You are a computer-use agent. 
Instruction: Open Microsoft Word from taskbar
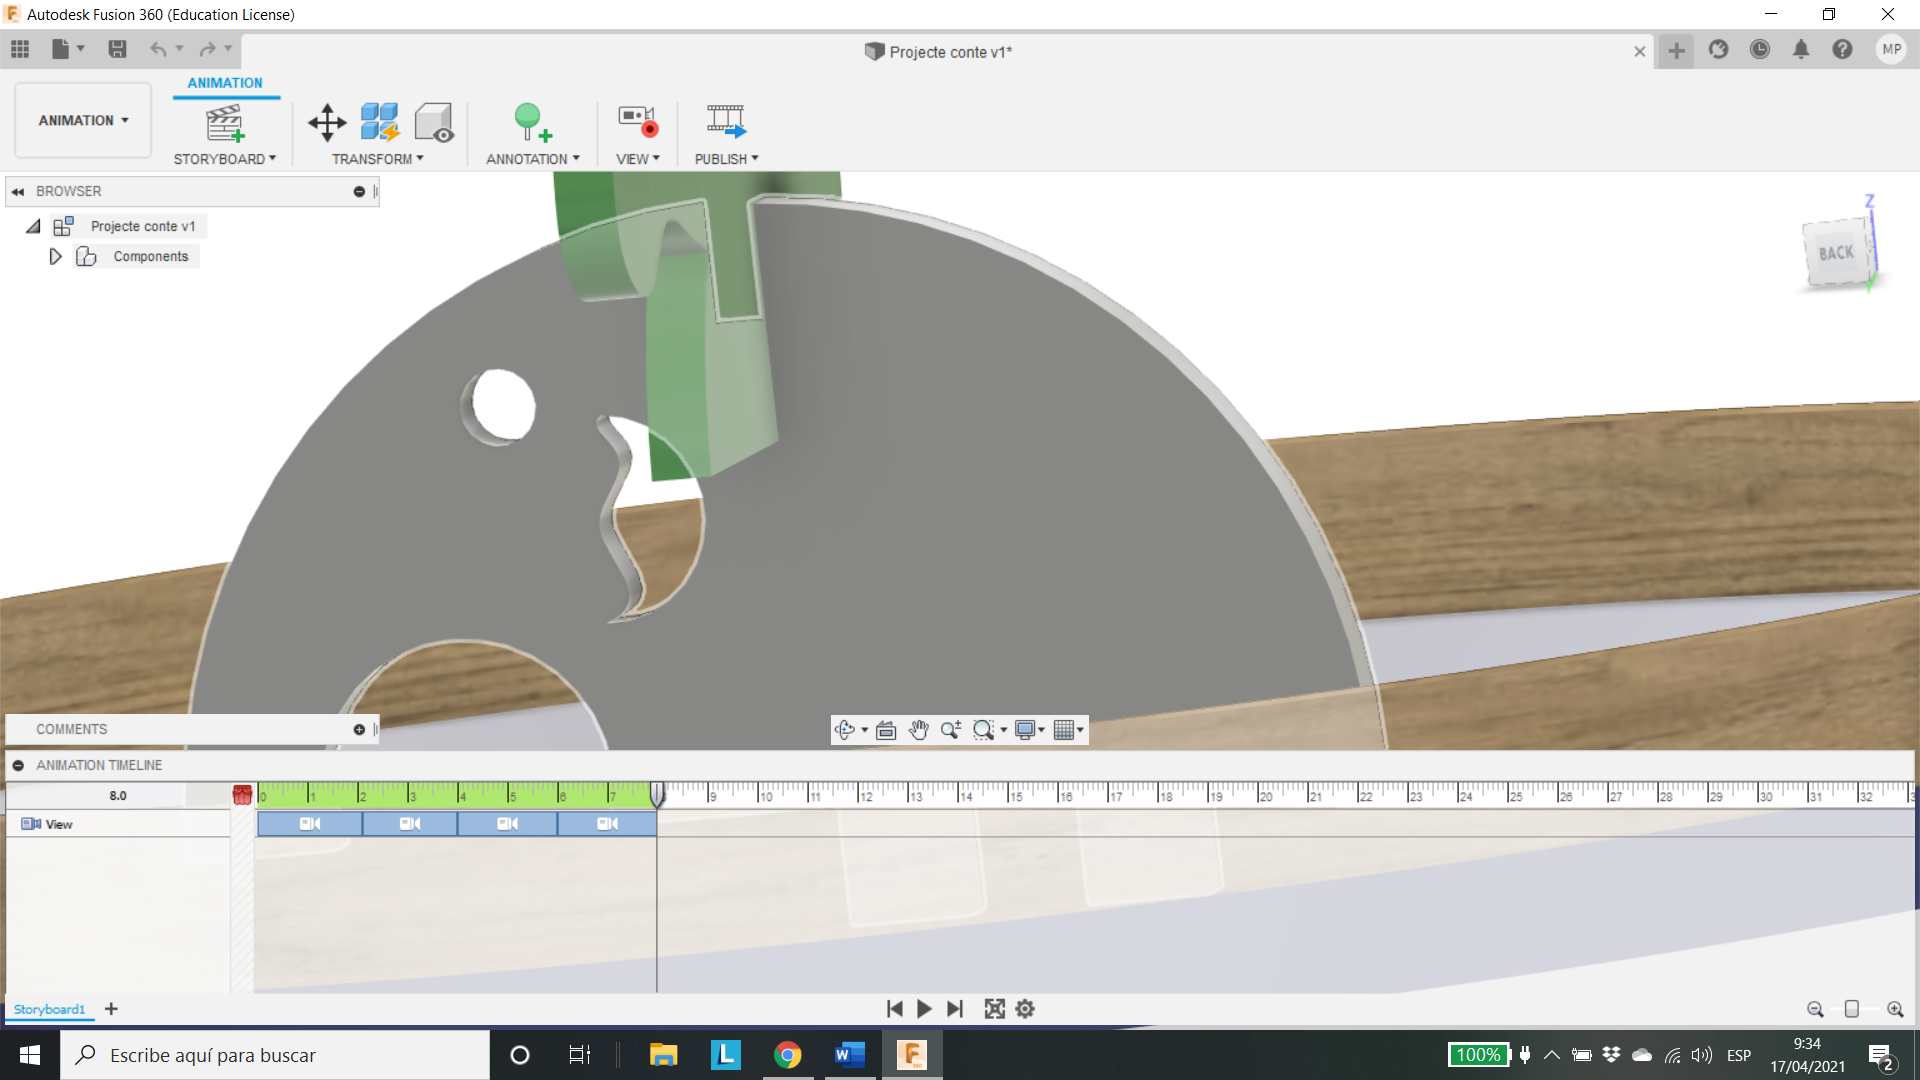point(849,1055)
